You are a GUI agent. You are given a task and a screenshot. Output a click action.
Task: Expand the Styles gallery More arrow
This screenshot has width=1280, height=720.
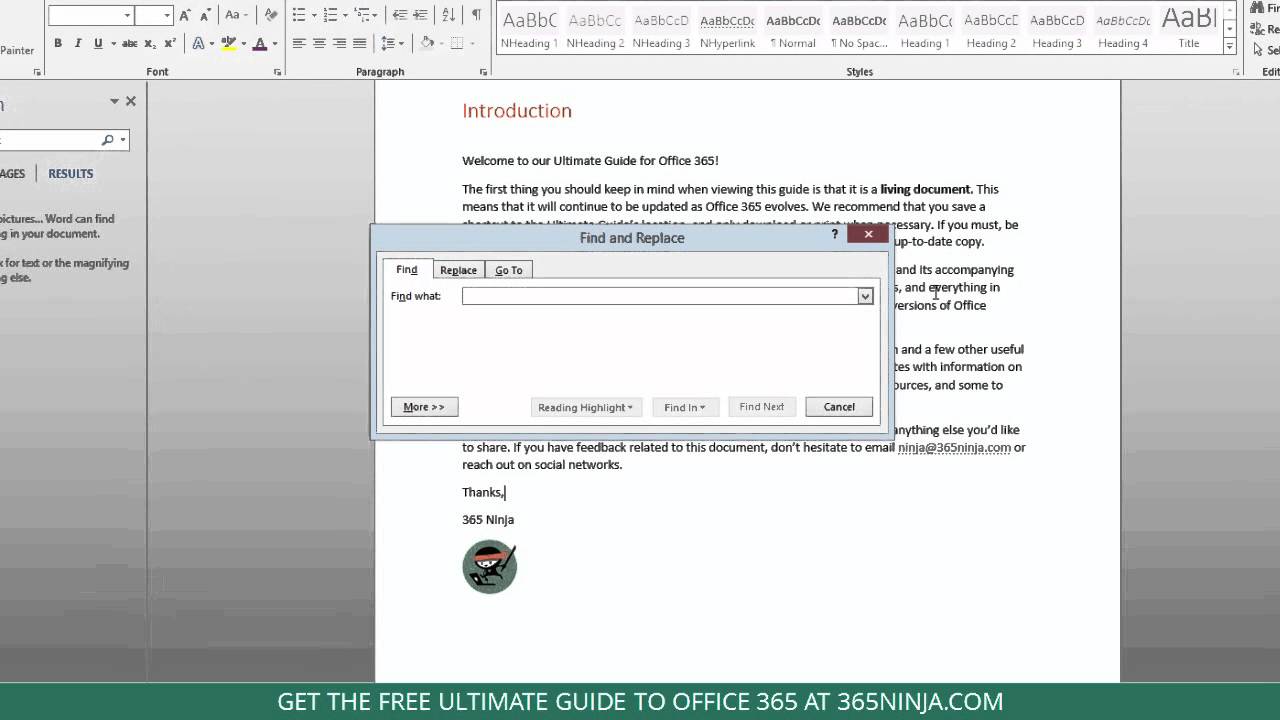coord(1230,47)
